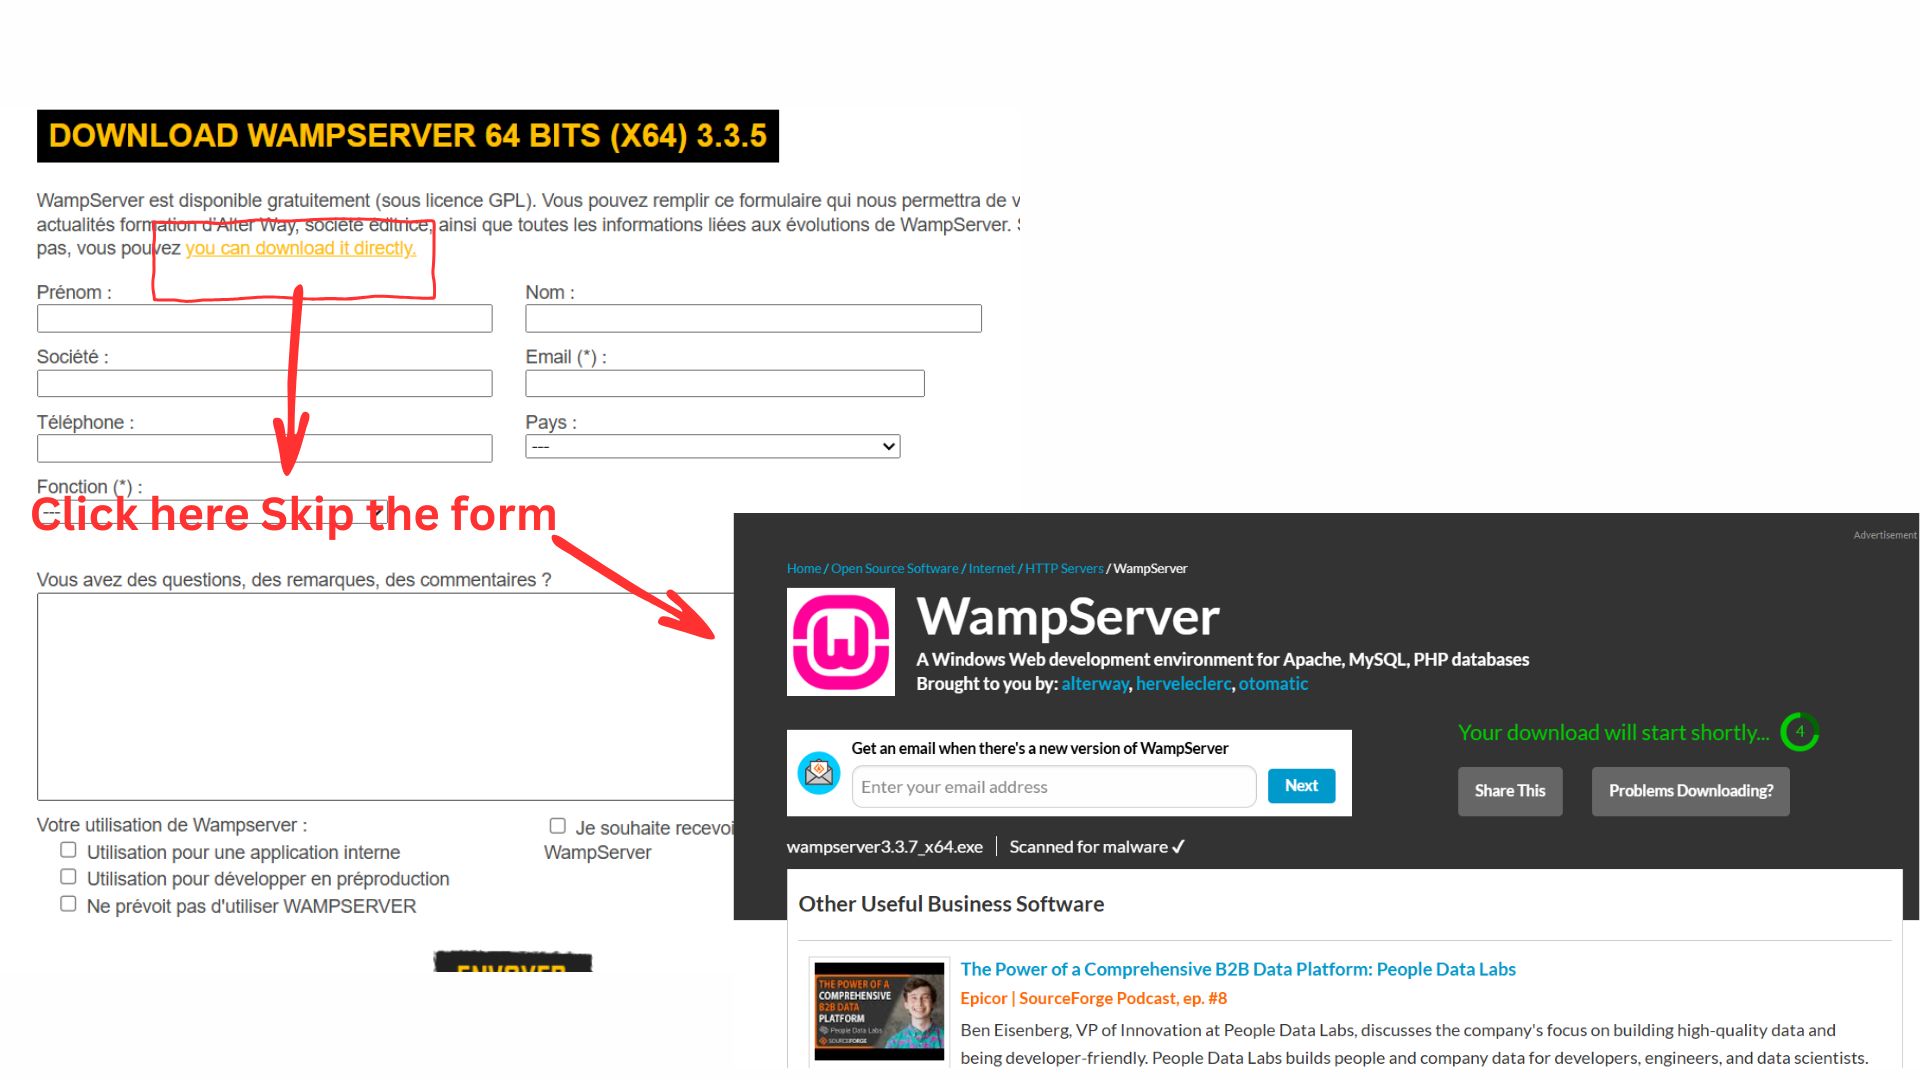Viewport: 1920px width, 1080px height.
Task: Click the WampServer logo icon top-left
Action: [x=840, y=644]
